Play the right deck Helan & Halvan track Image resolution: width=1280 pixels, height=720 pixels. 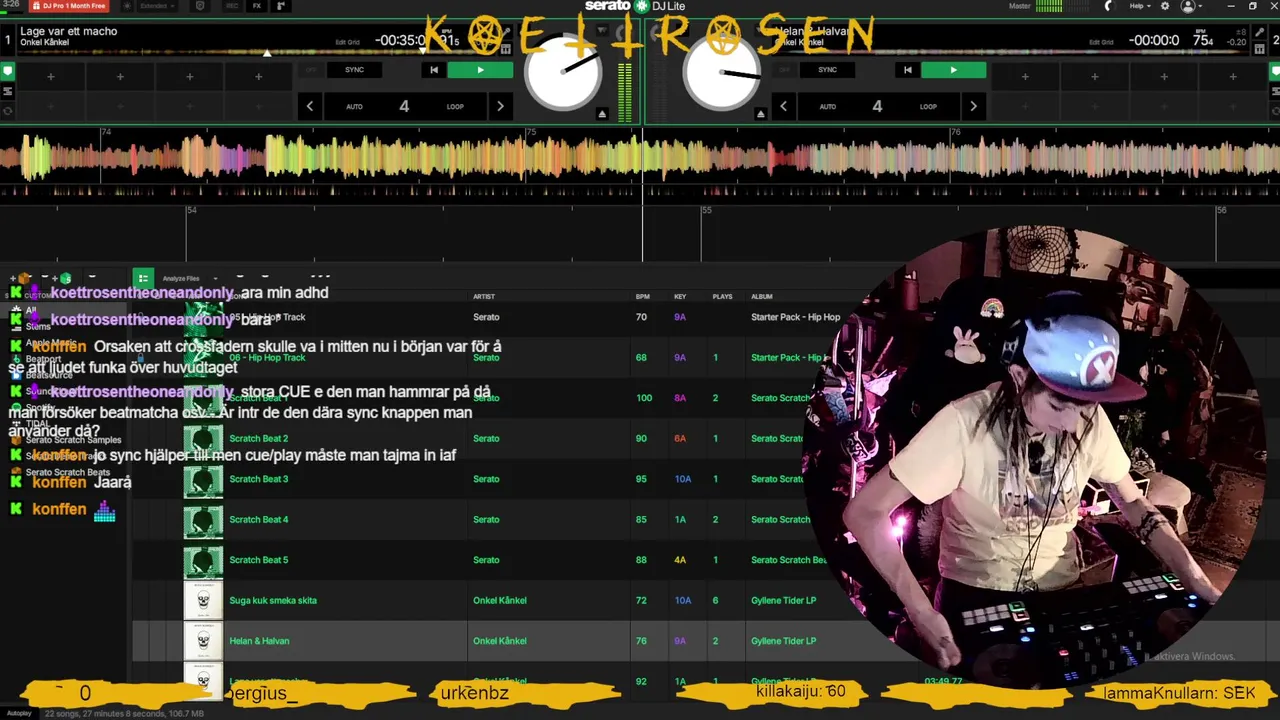953,70
